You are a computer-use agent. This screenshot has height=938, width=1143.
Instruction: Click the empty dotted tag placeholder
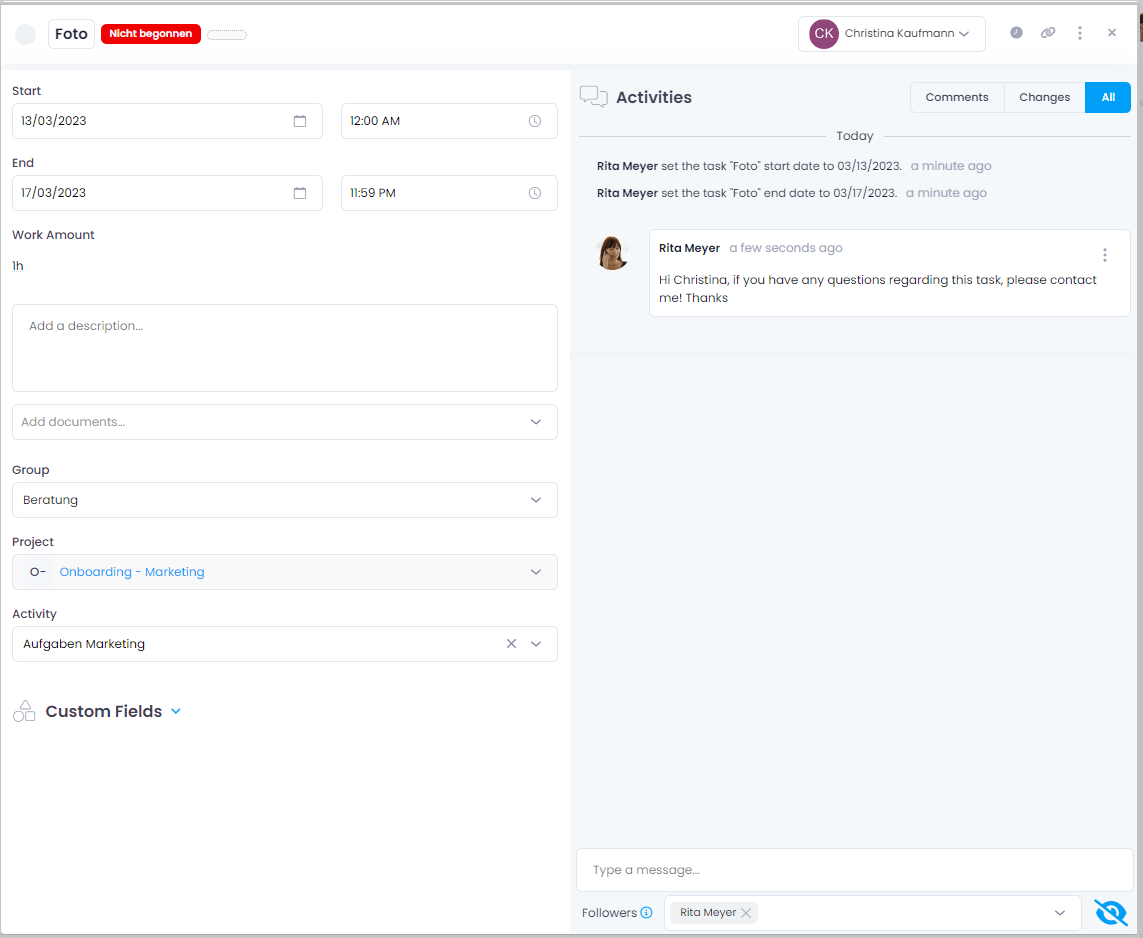(x=227, y=34)
